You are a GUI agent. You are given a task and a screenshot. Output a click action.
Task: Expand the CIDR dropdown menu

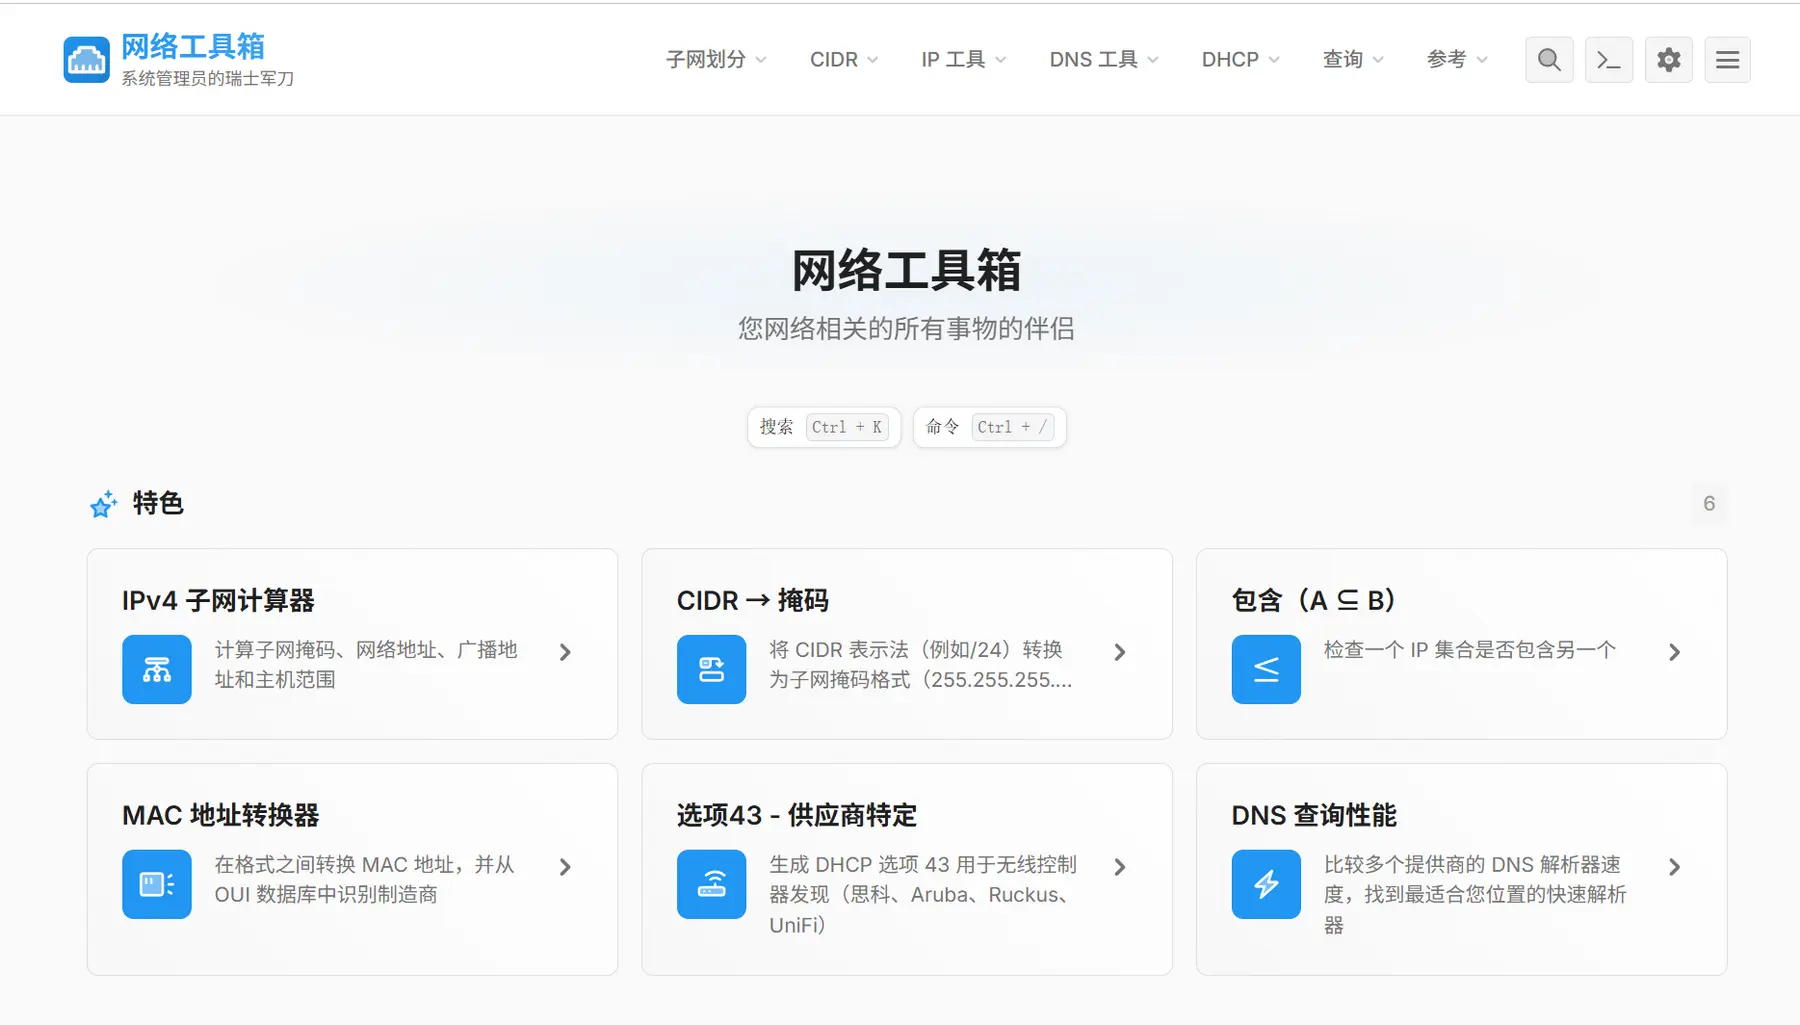tap(843, 60)
